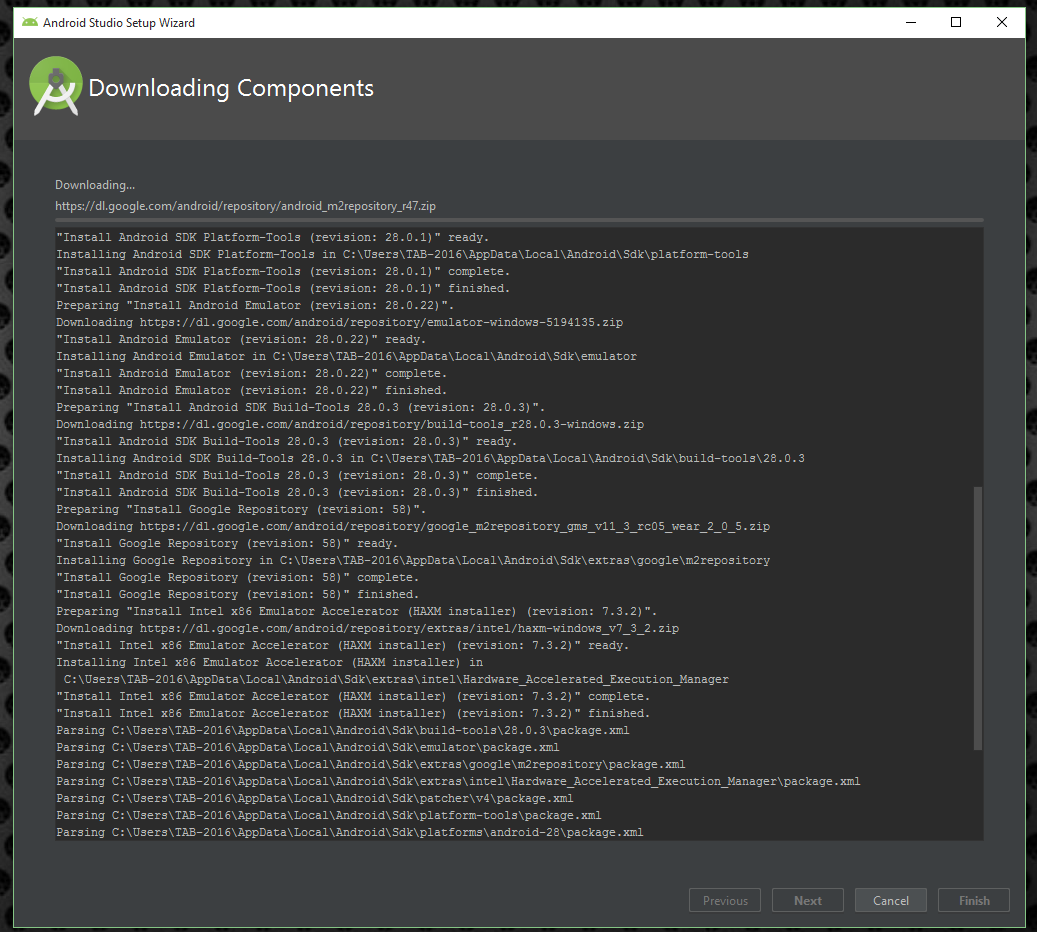This screenshot has width=1037, height=932.
Task: Select the haxm-windows_v7_3_2.zip download log line
Action: 368,628
